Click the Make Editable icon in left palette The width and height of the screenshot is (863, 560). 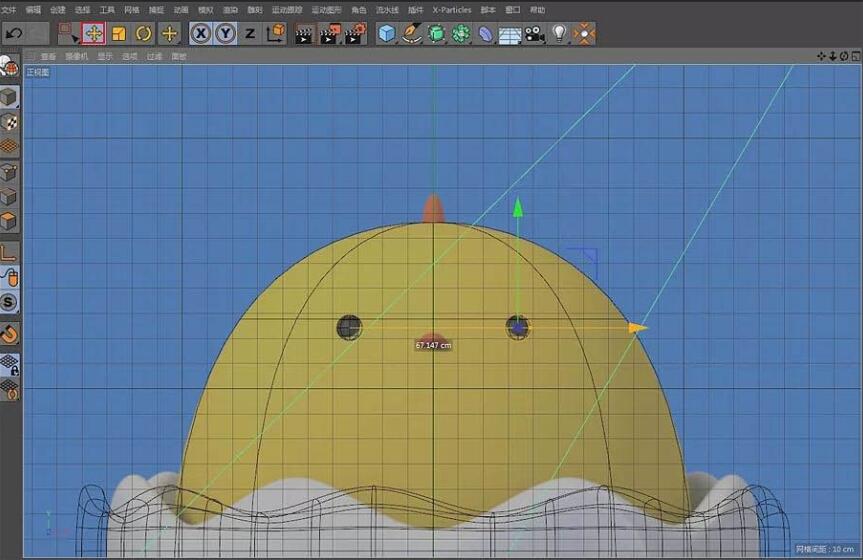9,67
